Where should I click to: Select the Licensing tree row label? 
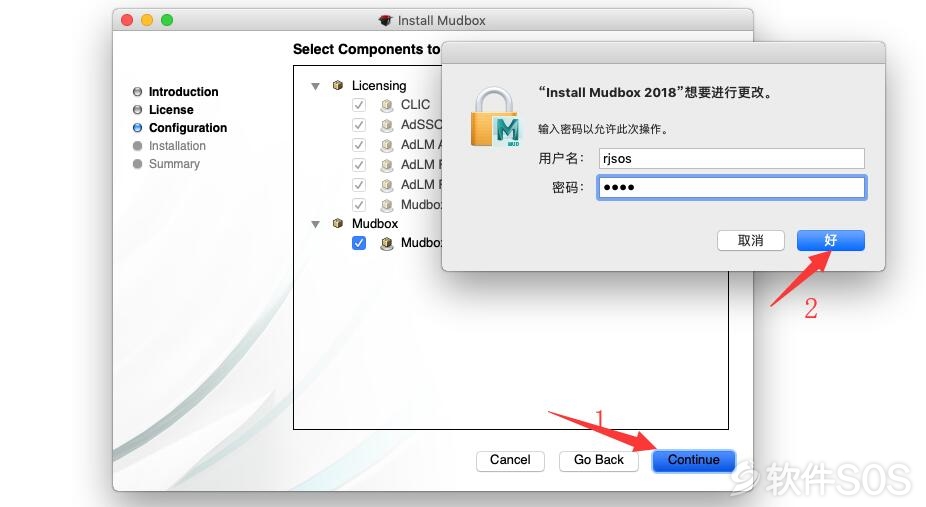[x=379, y=86]
